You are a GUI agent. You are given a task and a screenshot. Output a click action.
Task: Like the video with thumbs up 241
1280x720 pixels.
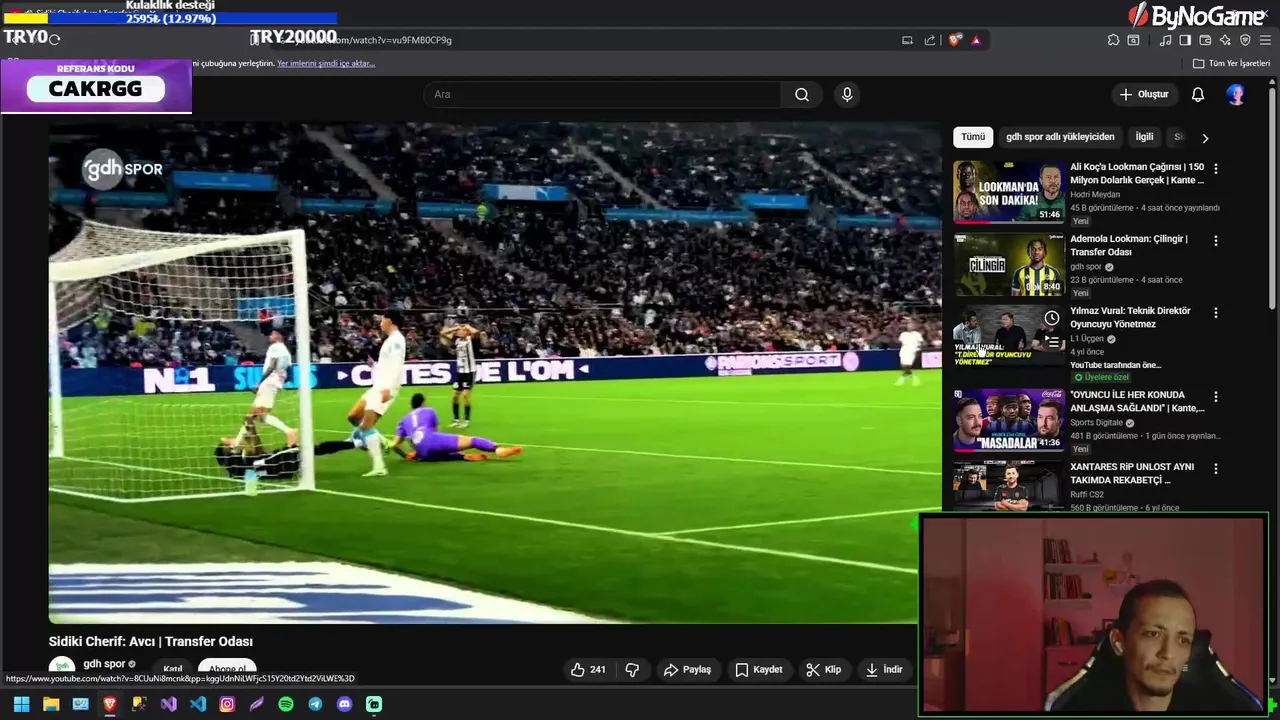point(588,670)
